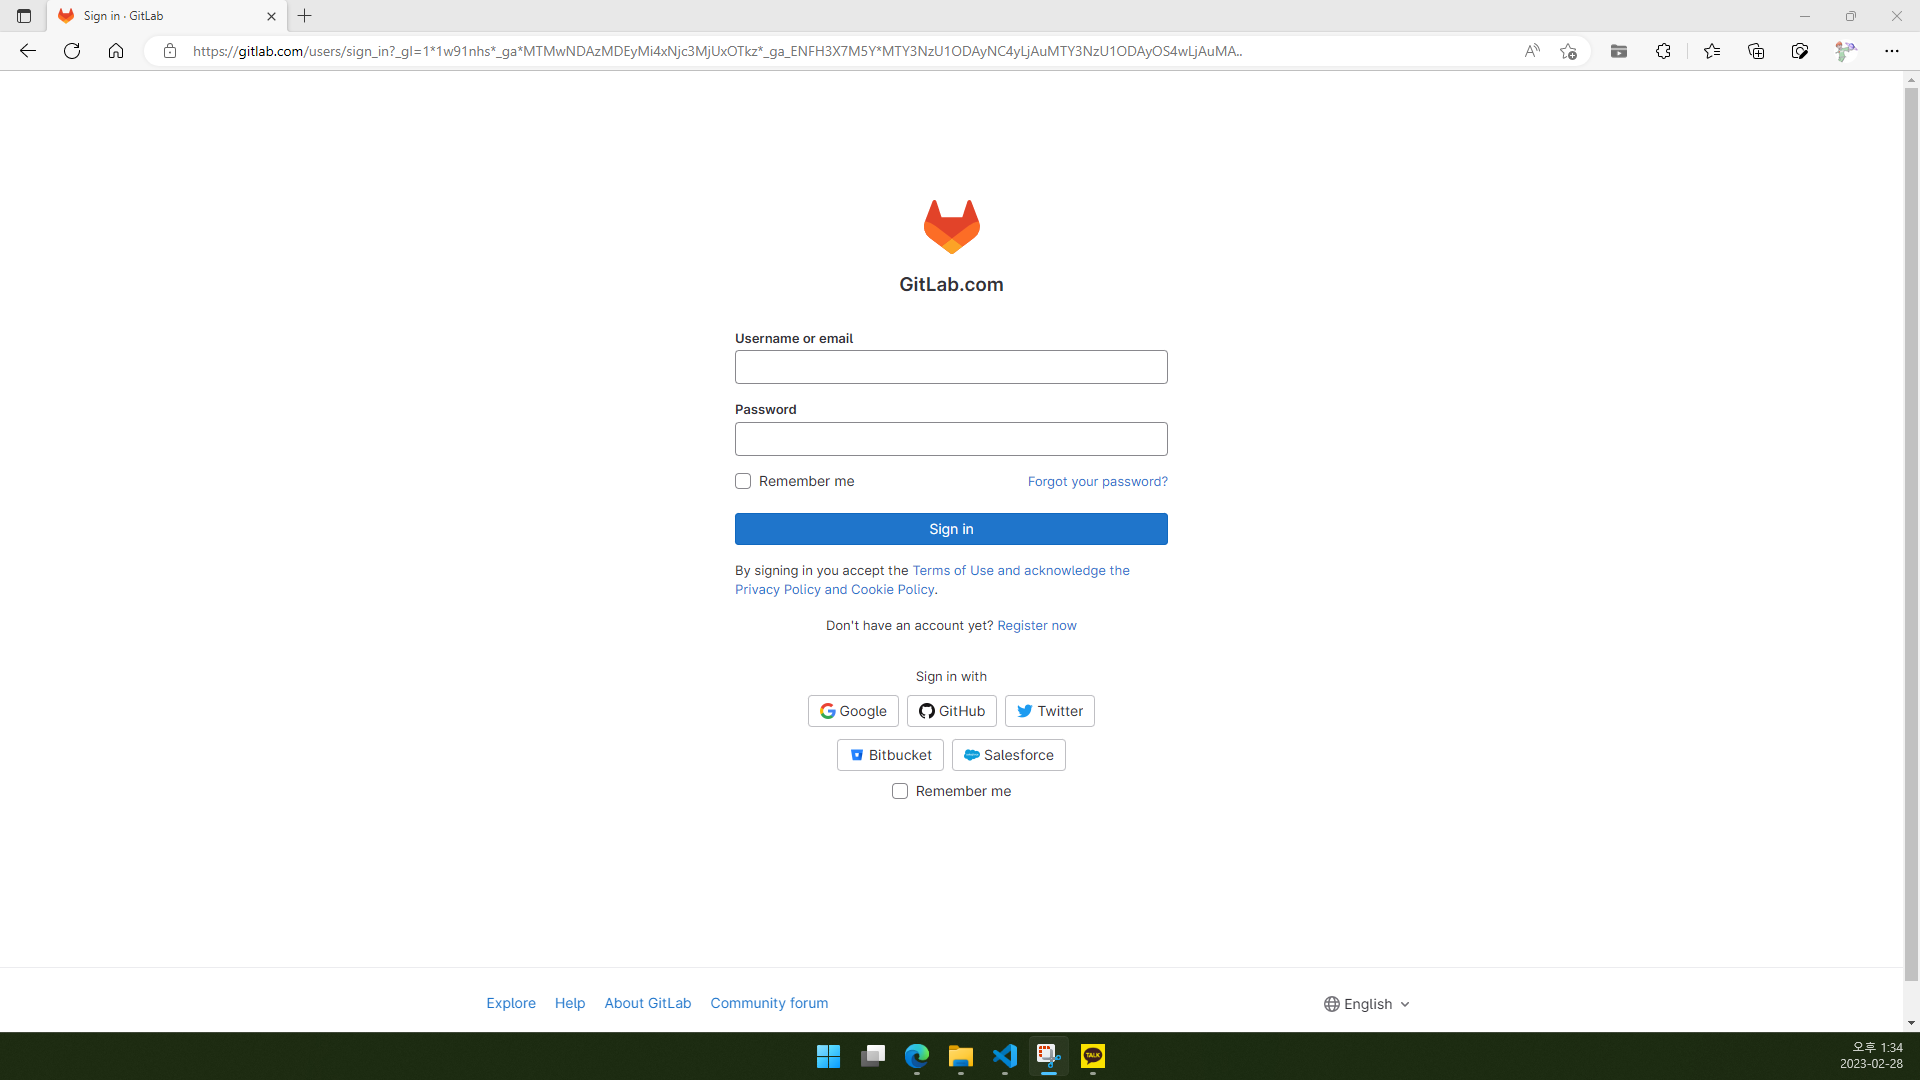Click the browser extensions puzzle icon
Screen dimensions: 1920x1080
point(1665,51)
